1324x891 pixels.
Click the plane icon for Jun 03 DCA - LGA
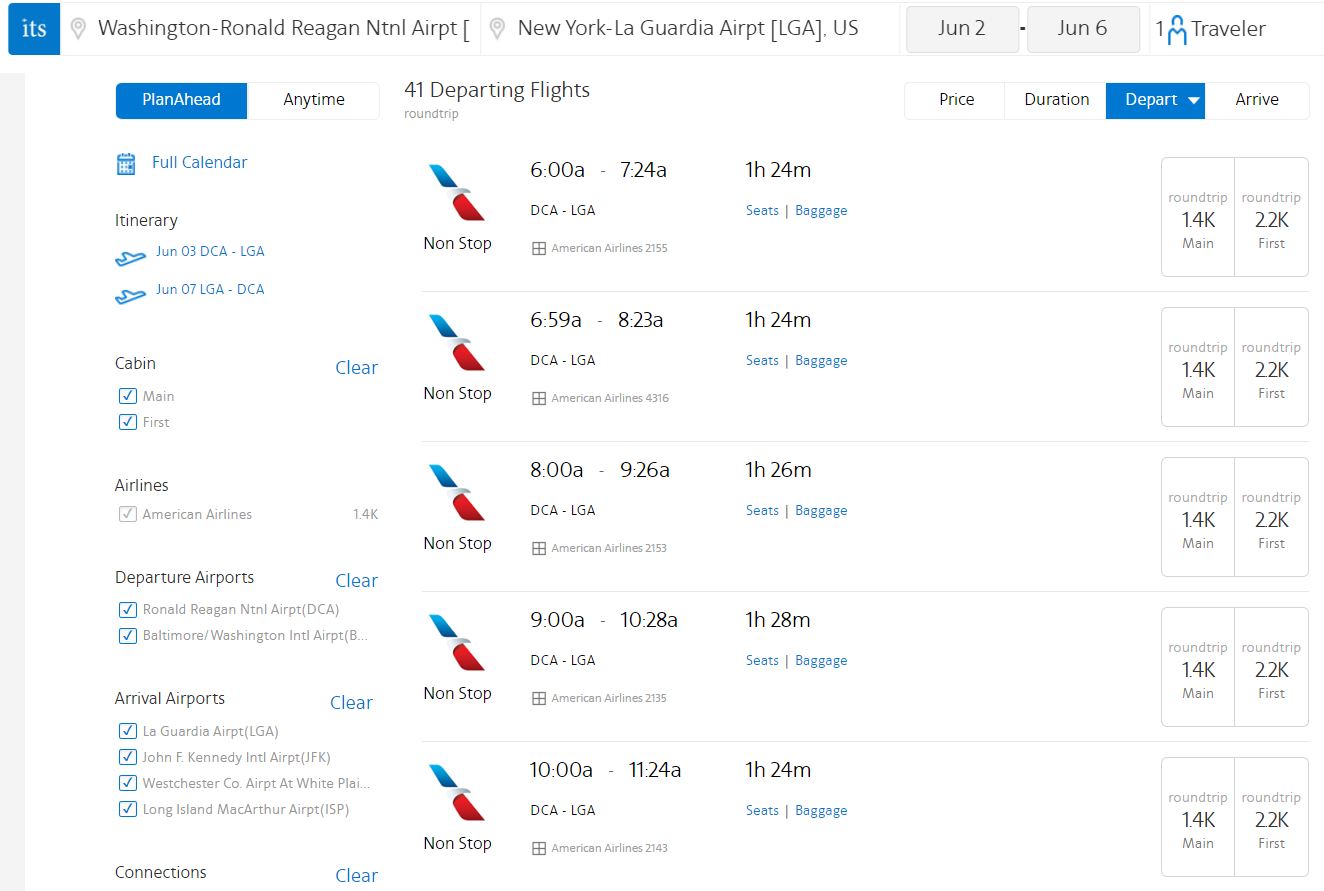coord(130,258)
